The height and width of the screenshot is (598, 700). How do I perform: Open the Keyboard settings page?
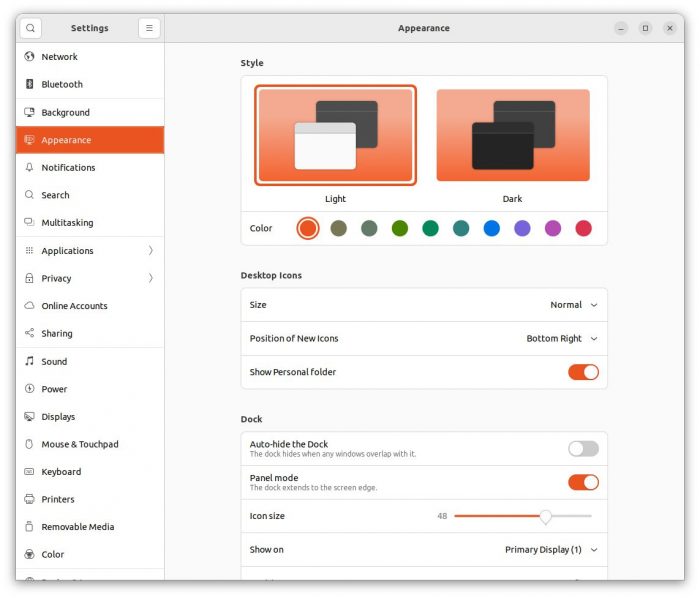point(61,472)
